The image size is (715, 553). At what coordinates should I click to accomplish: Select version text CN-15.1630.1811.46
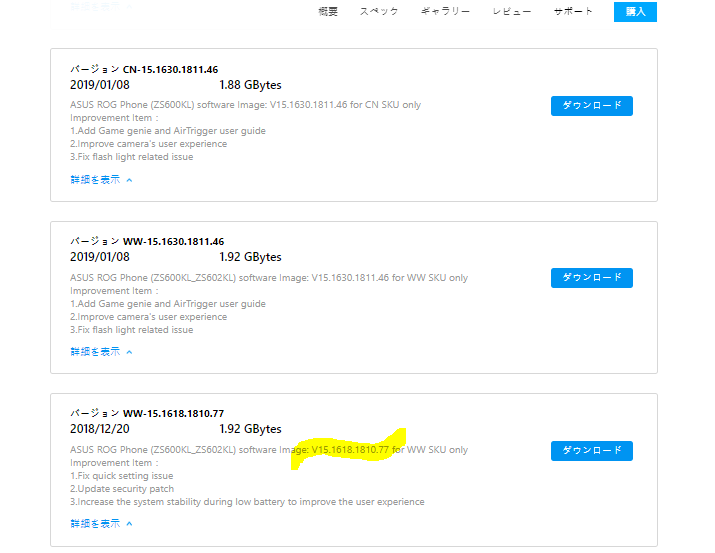tap(171, 69)
